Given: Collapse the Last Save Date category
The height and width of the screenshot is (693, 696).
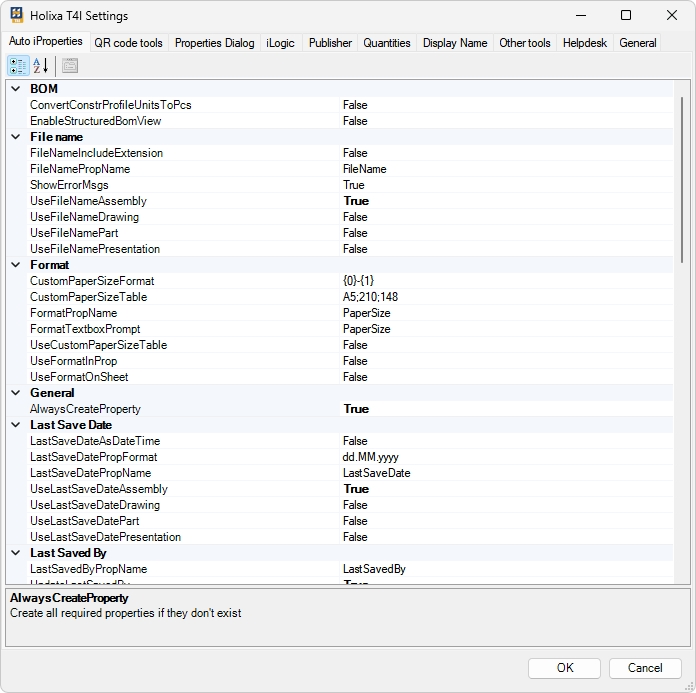Looking at the screenshot, I should pyautogui.click(x=16, y=425).
